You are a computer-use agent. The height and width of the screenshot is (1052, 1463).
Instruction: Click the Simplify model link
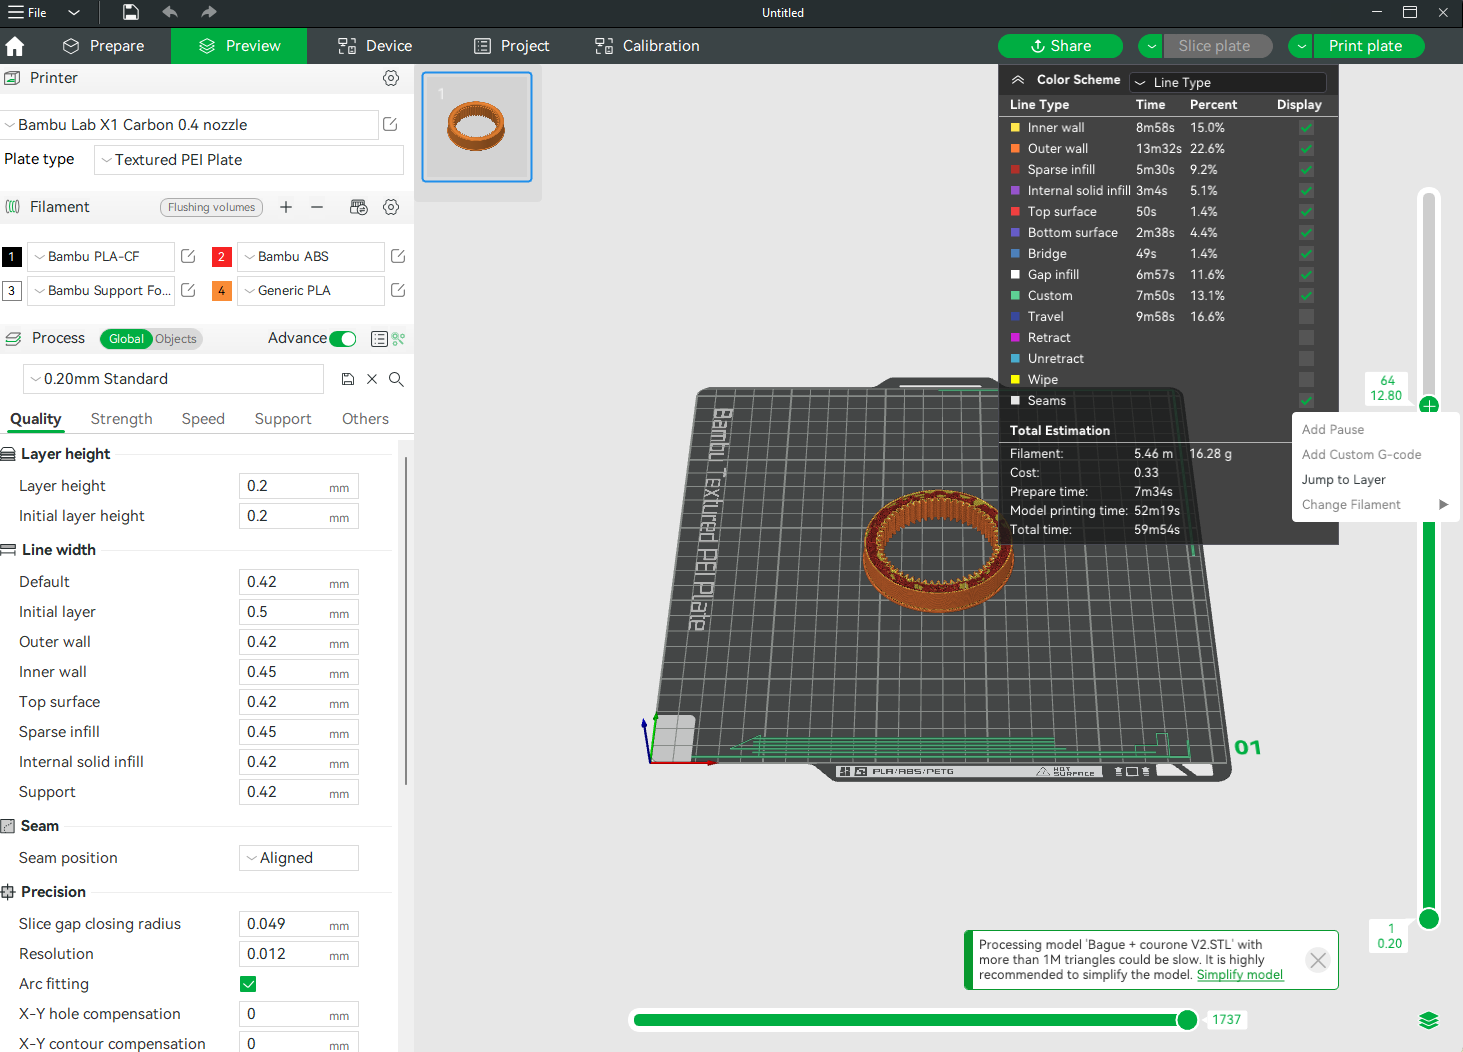pyautogui.click(x=1239, y=975)
